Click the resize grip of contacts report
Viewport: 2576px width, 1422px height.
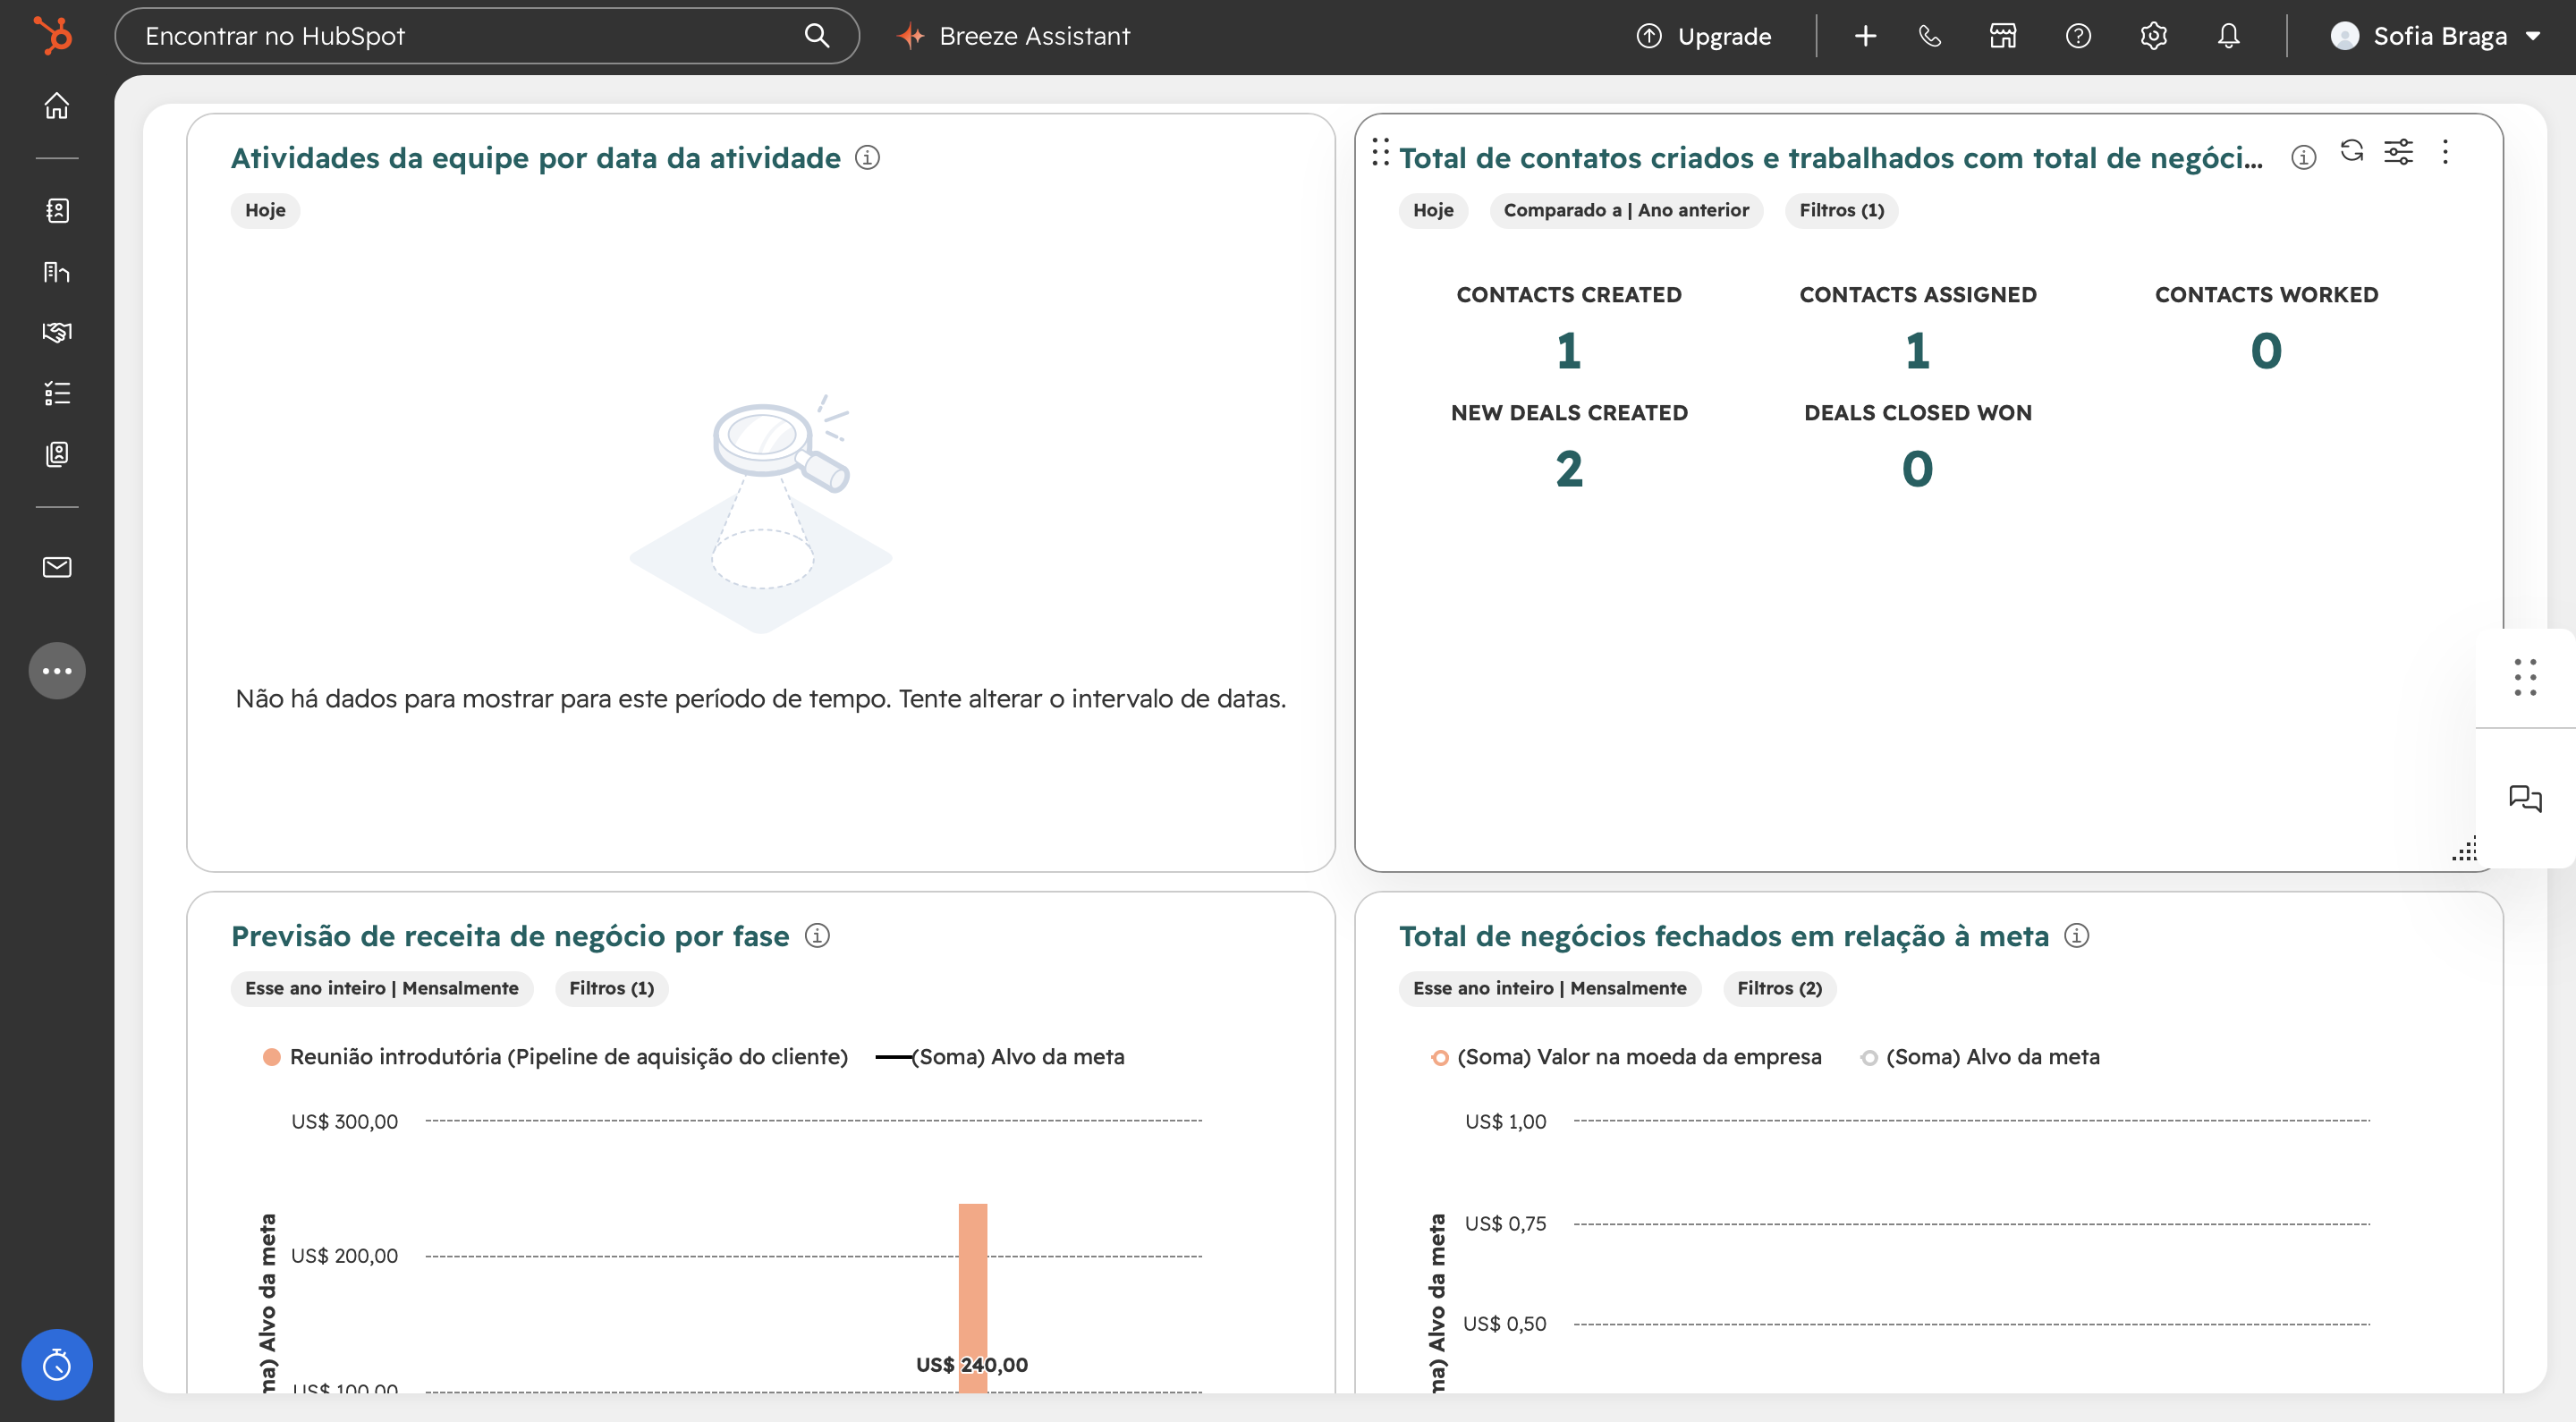pyautogui.click(x=2465, y=848)
